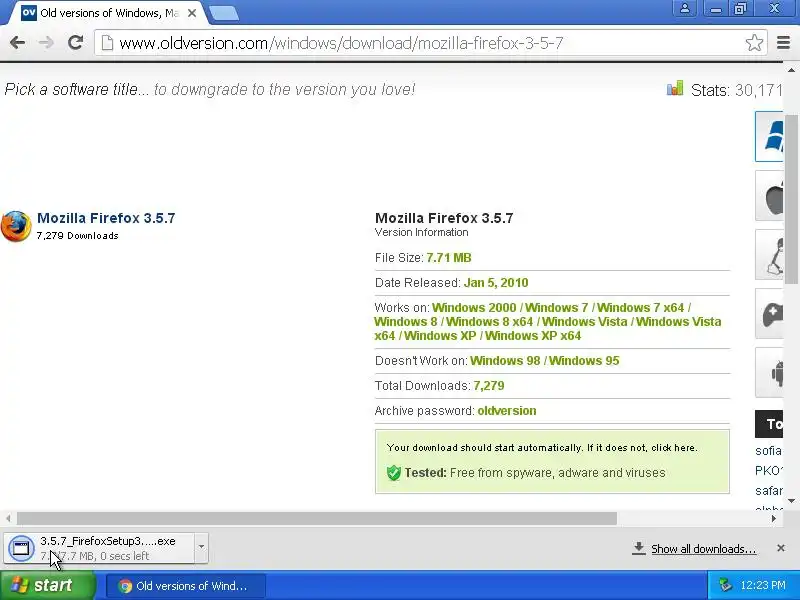Screen dimensions: 800x600
Task: Close the Old versions tab
Action: [x=192, y=13]
